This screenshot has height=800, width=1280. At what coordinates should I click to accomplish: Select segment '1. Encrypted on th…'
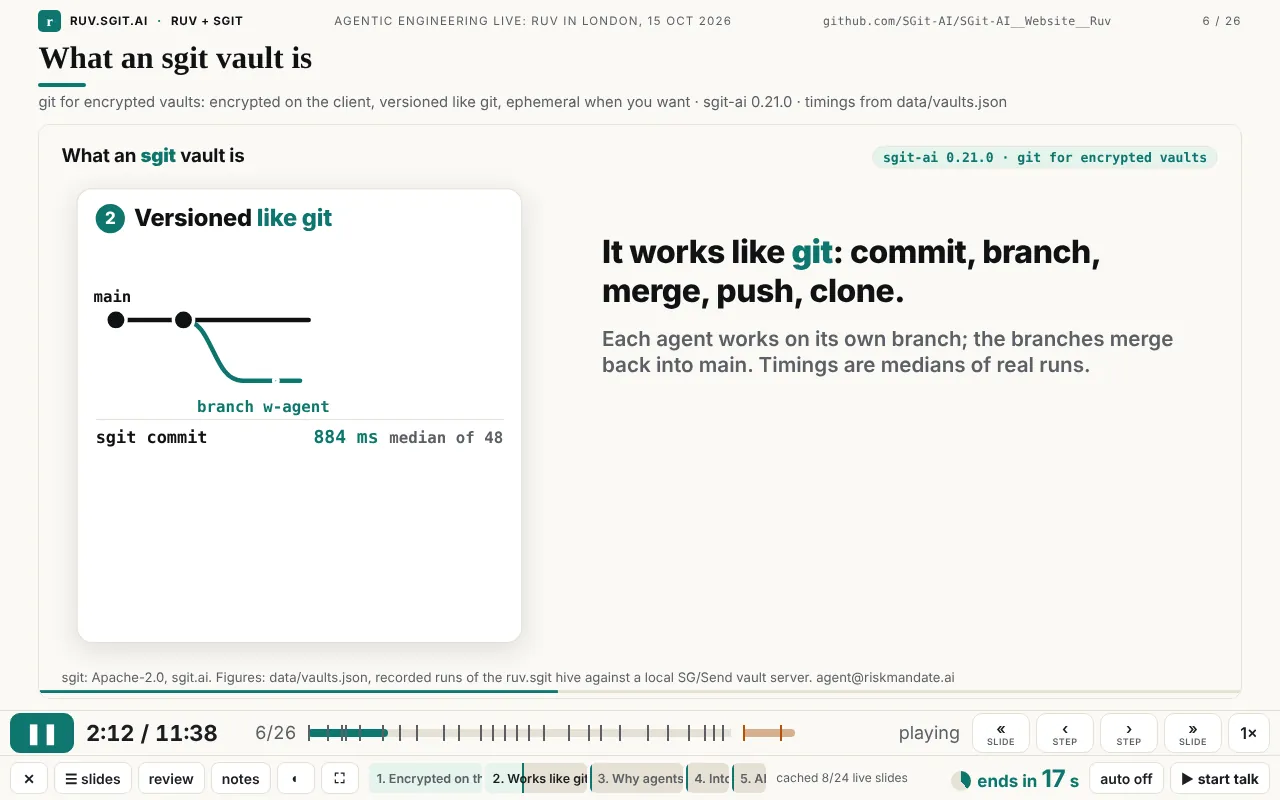tap(427, 779)
